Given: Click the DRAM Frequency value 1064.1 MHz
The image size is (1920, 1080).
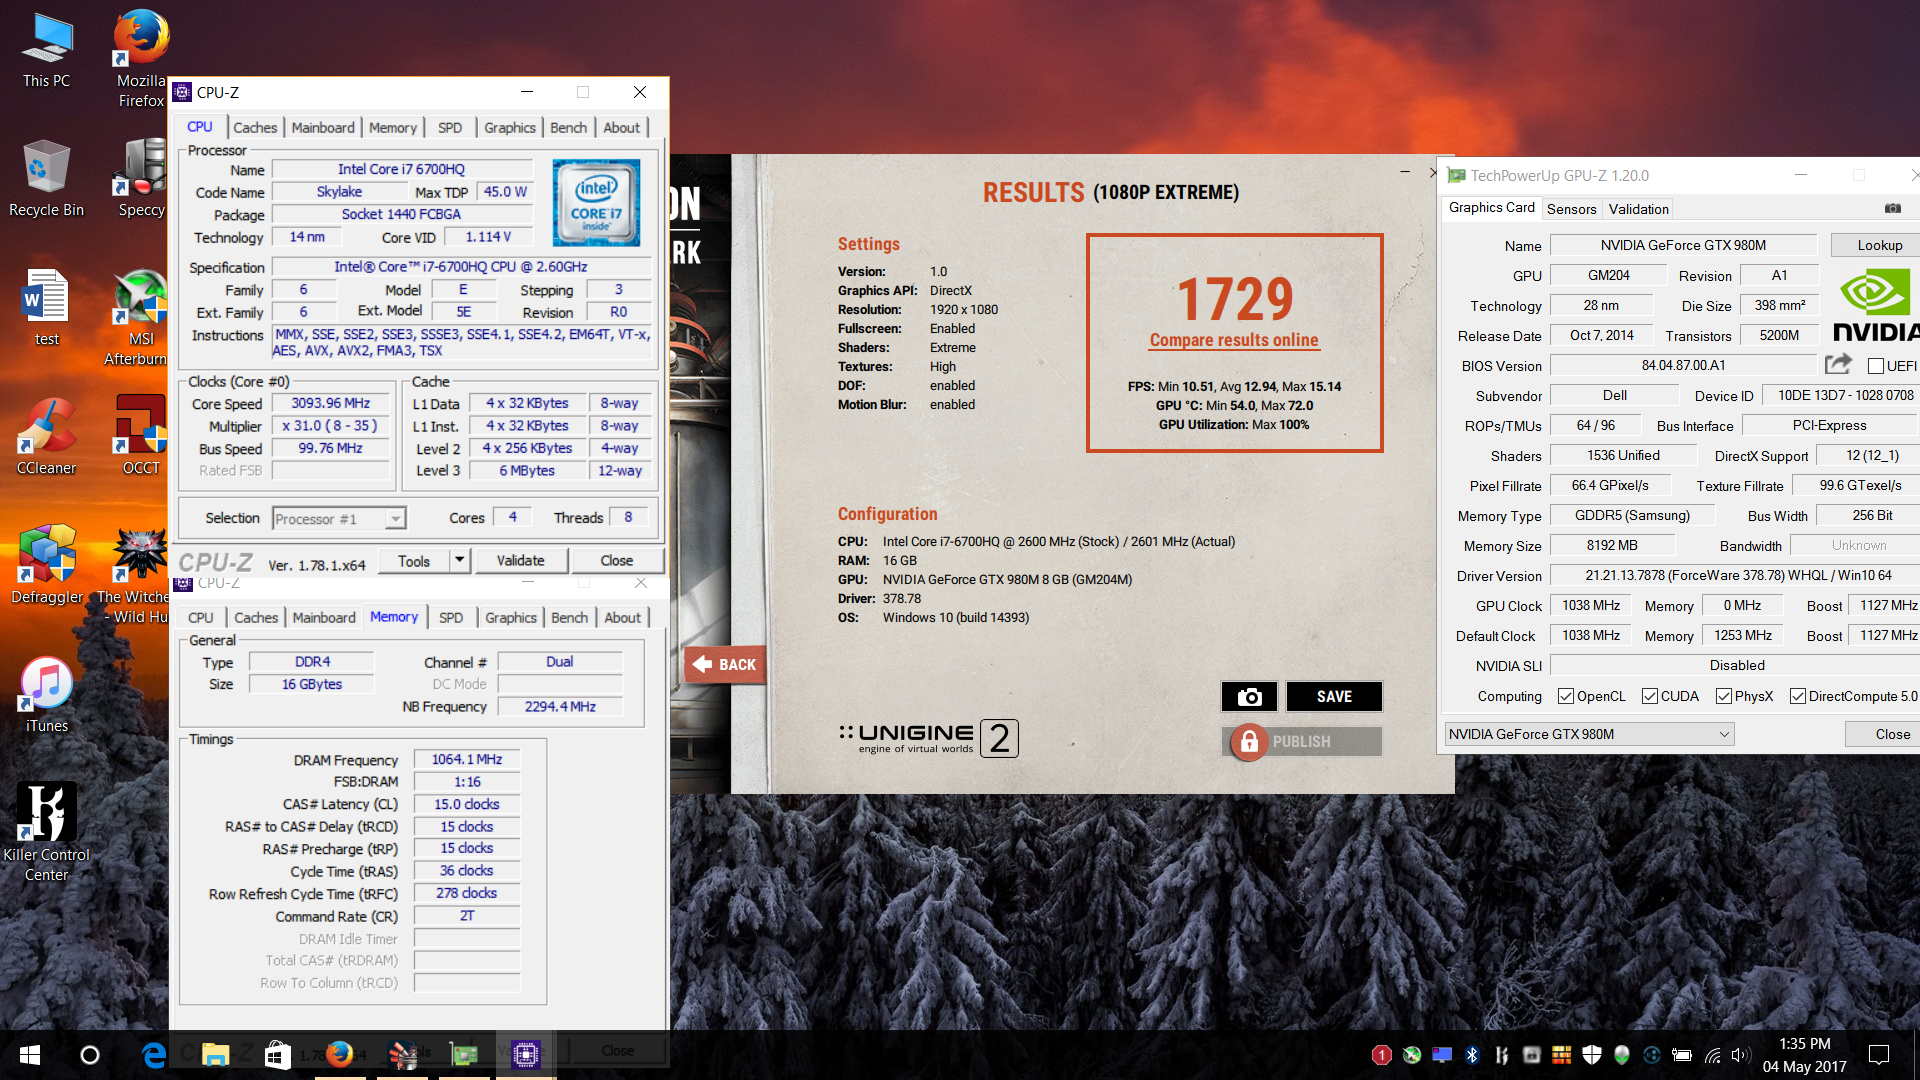Looking at the screenshot, I should (467, 760).
